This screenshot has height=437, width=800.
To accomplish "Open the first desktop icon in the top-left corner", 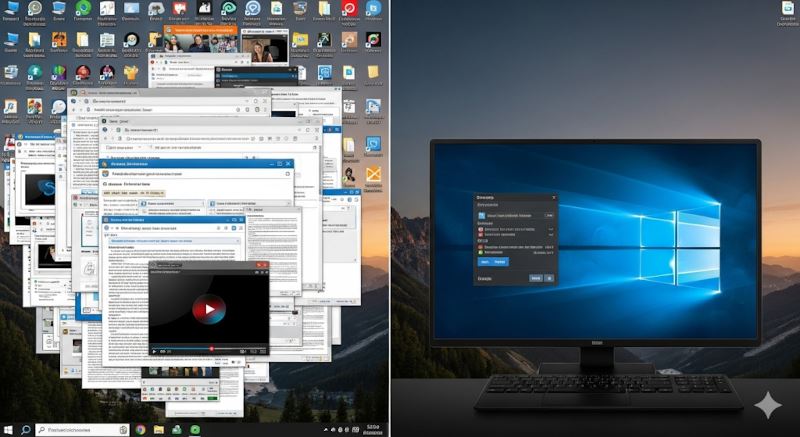I will pyautogui.click(x=11, y=11).
